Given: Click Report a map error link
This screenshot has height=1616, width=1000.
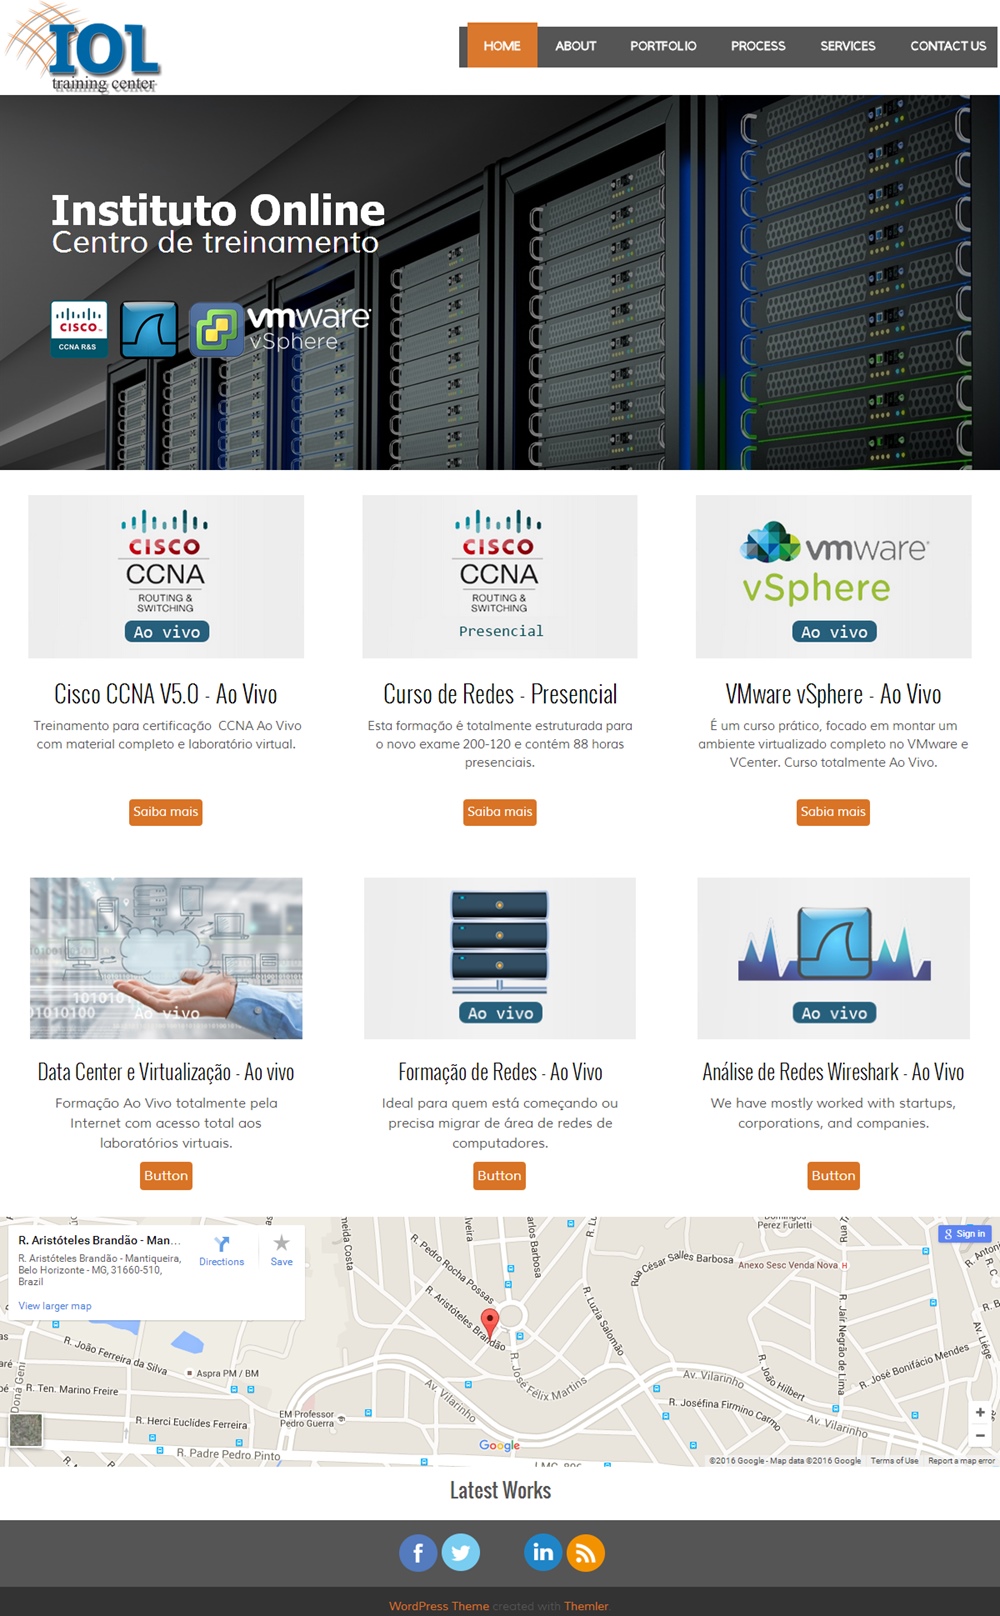Looking at the screenshot, I should tap(961, 1461).
